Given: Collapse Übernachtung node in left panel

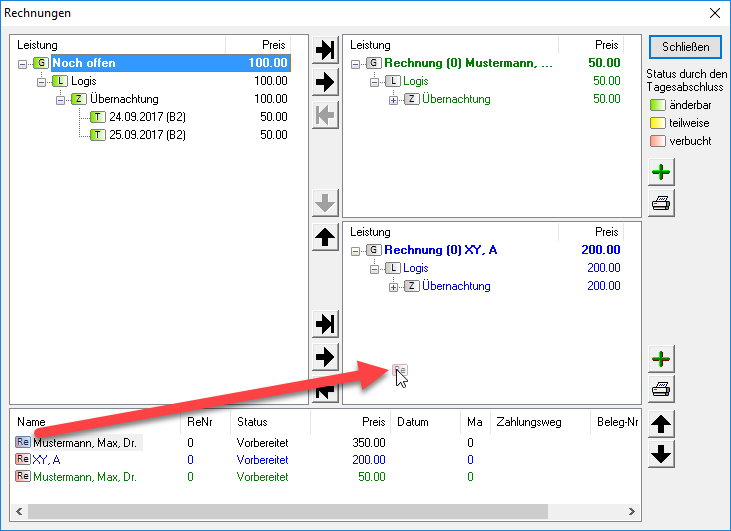Looking at the screenshot, I should 61,100.
